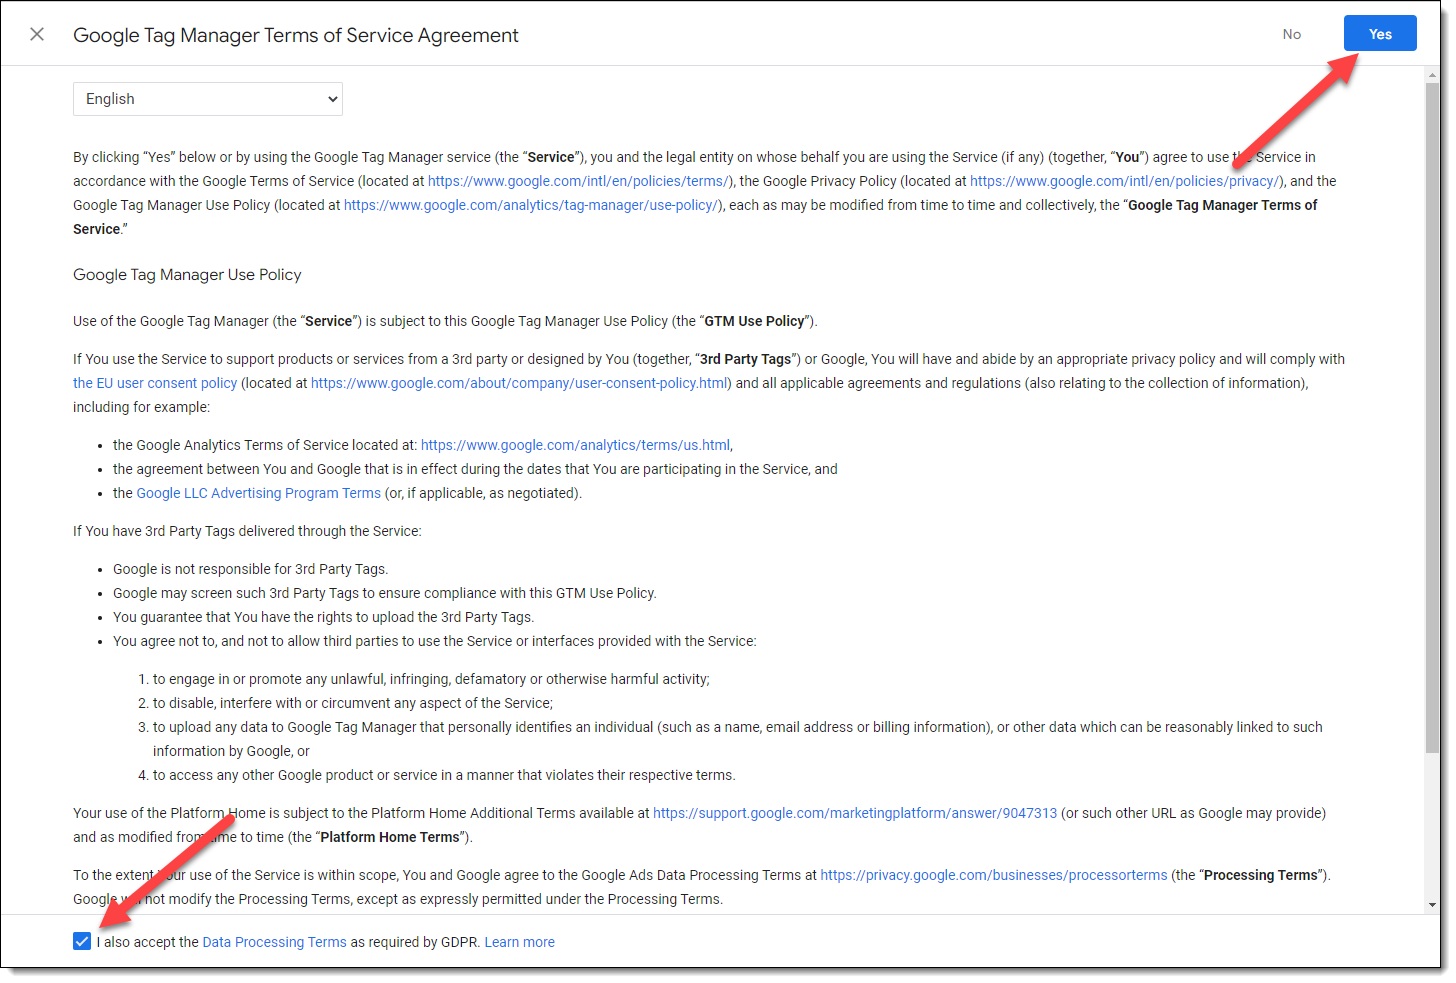This screenshot has width=1456, height=983.
Task: Open the user-consent-policy.html URL
Action: [519, 383]
